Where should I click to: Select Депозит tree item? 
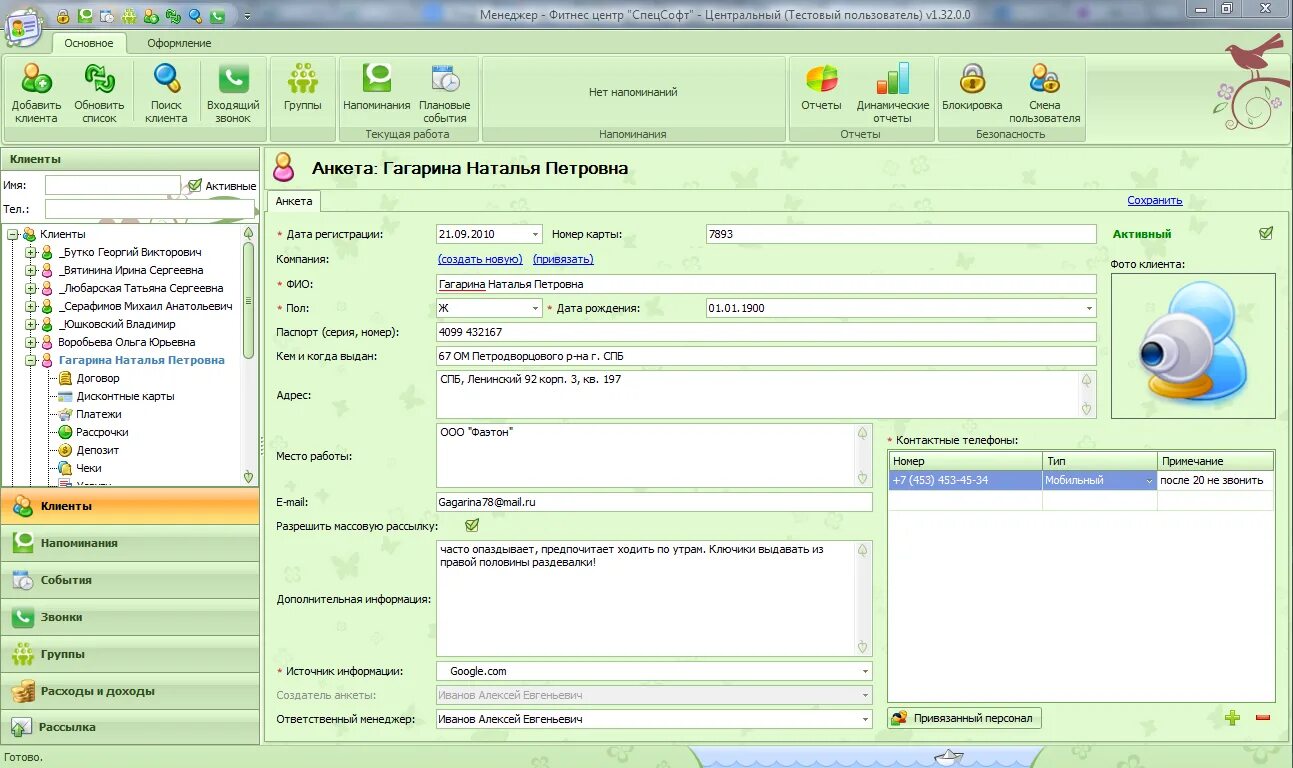(98, 450)
